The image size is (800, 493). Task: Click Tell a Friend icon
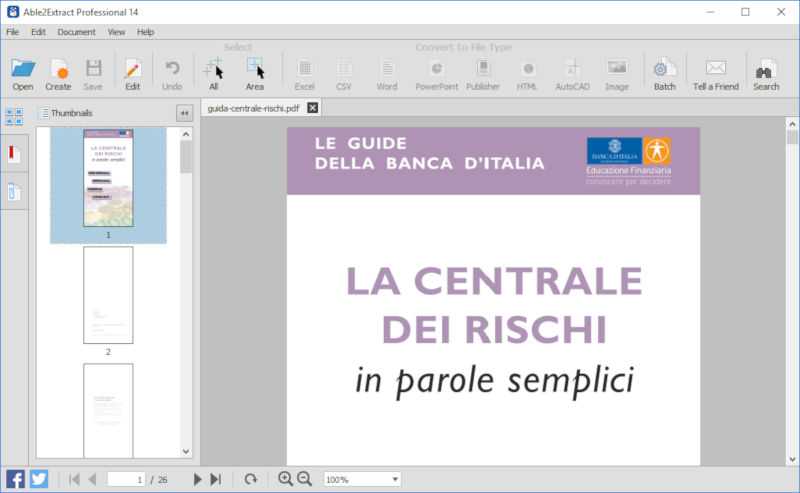[716, 74]
